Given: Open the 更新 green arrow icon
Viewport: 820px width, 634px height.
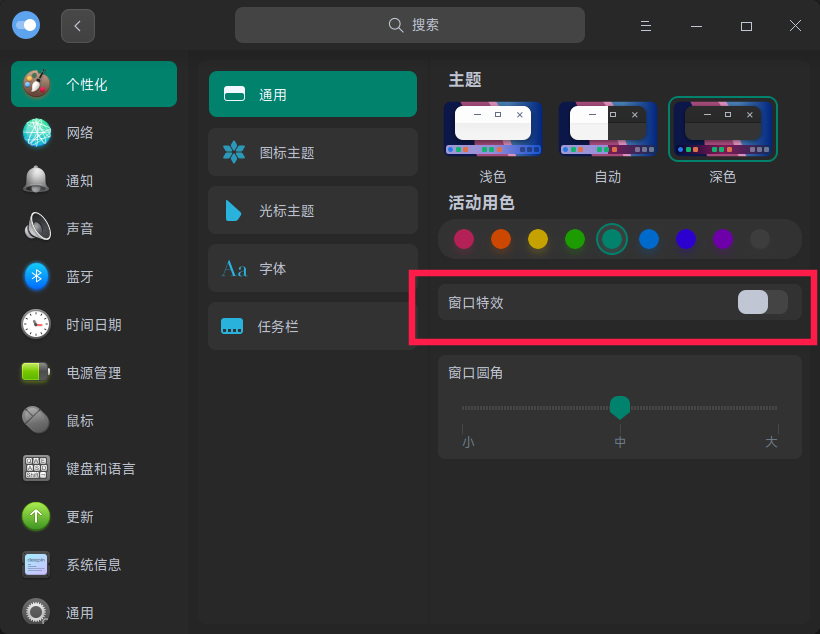Looking at the screenshot, I should [36, 516].
